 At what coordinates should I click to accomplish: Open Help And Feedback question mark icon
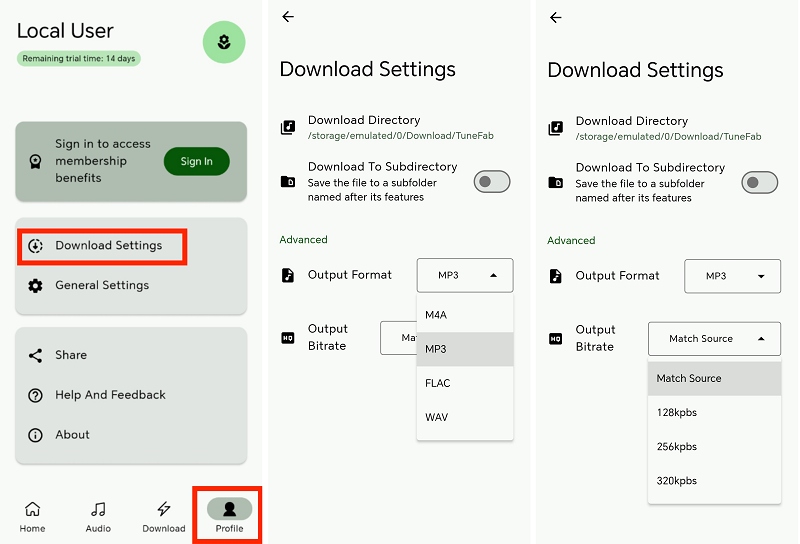pyautogui.click(x=36, y=395)
